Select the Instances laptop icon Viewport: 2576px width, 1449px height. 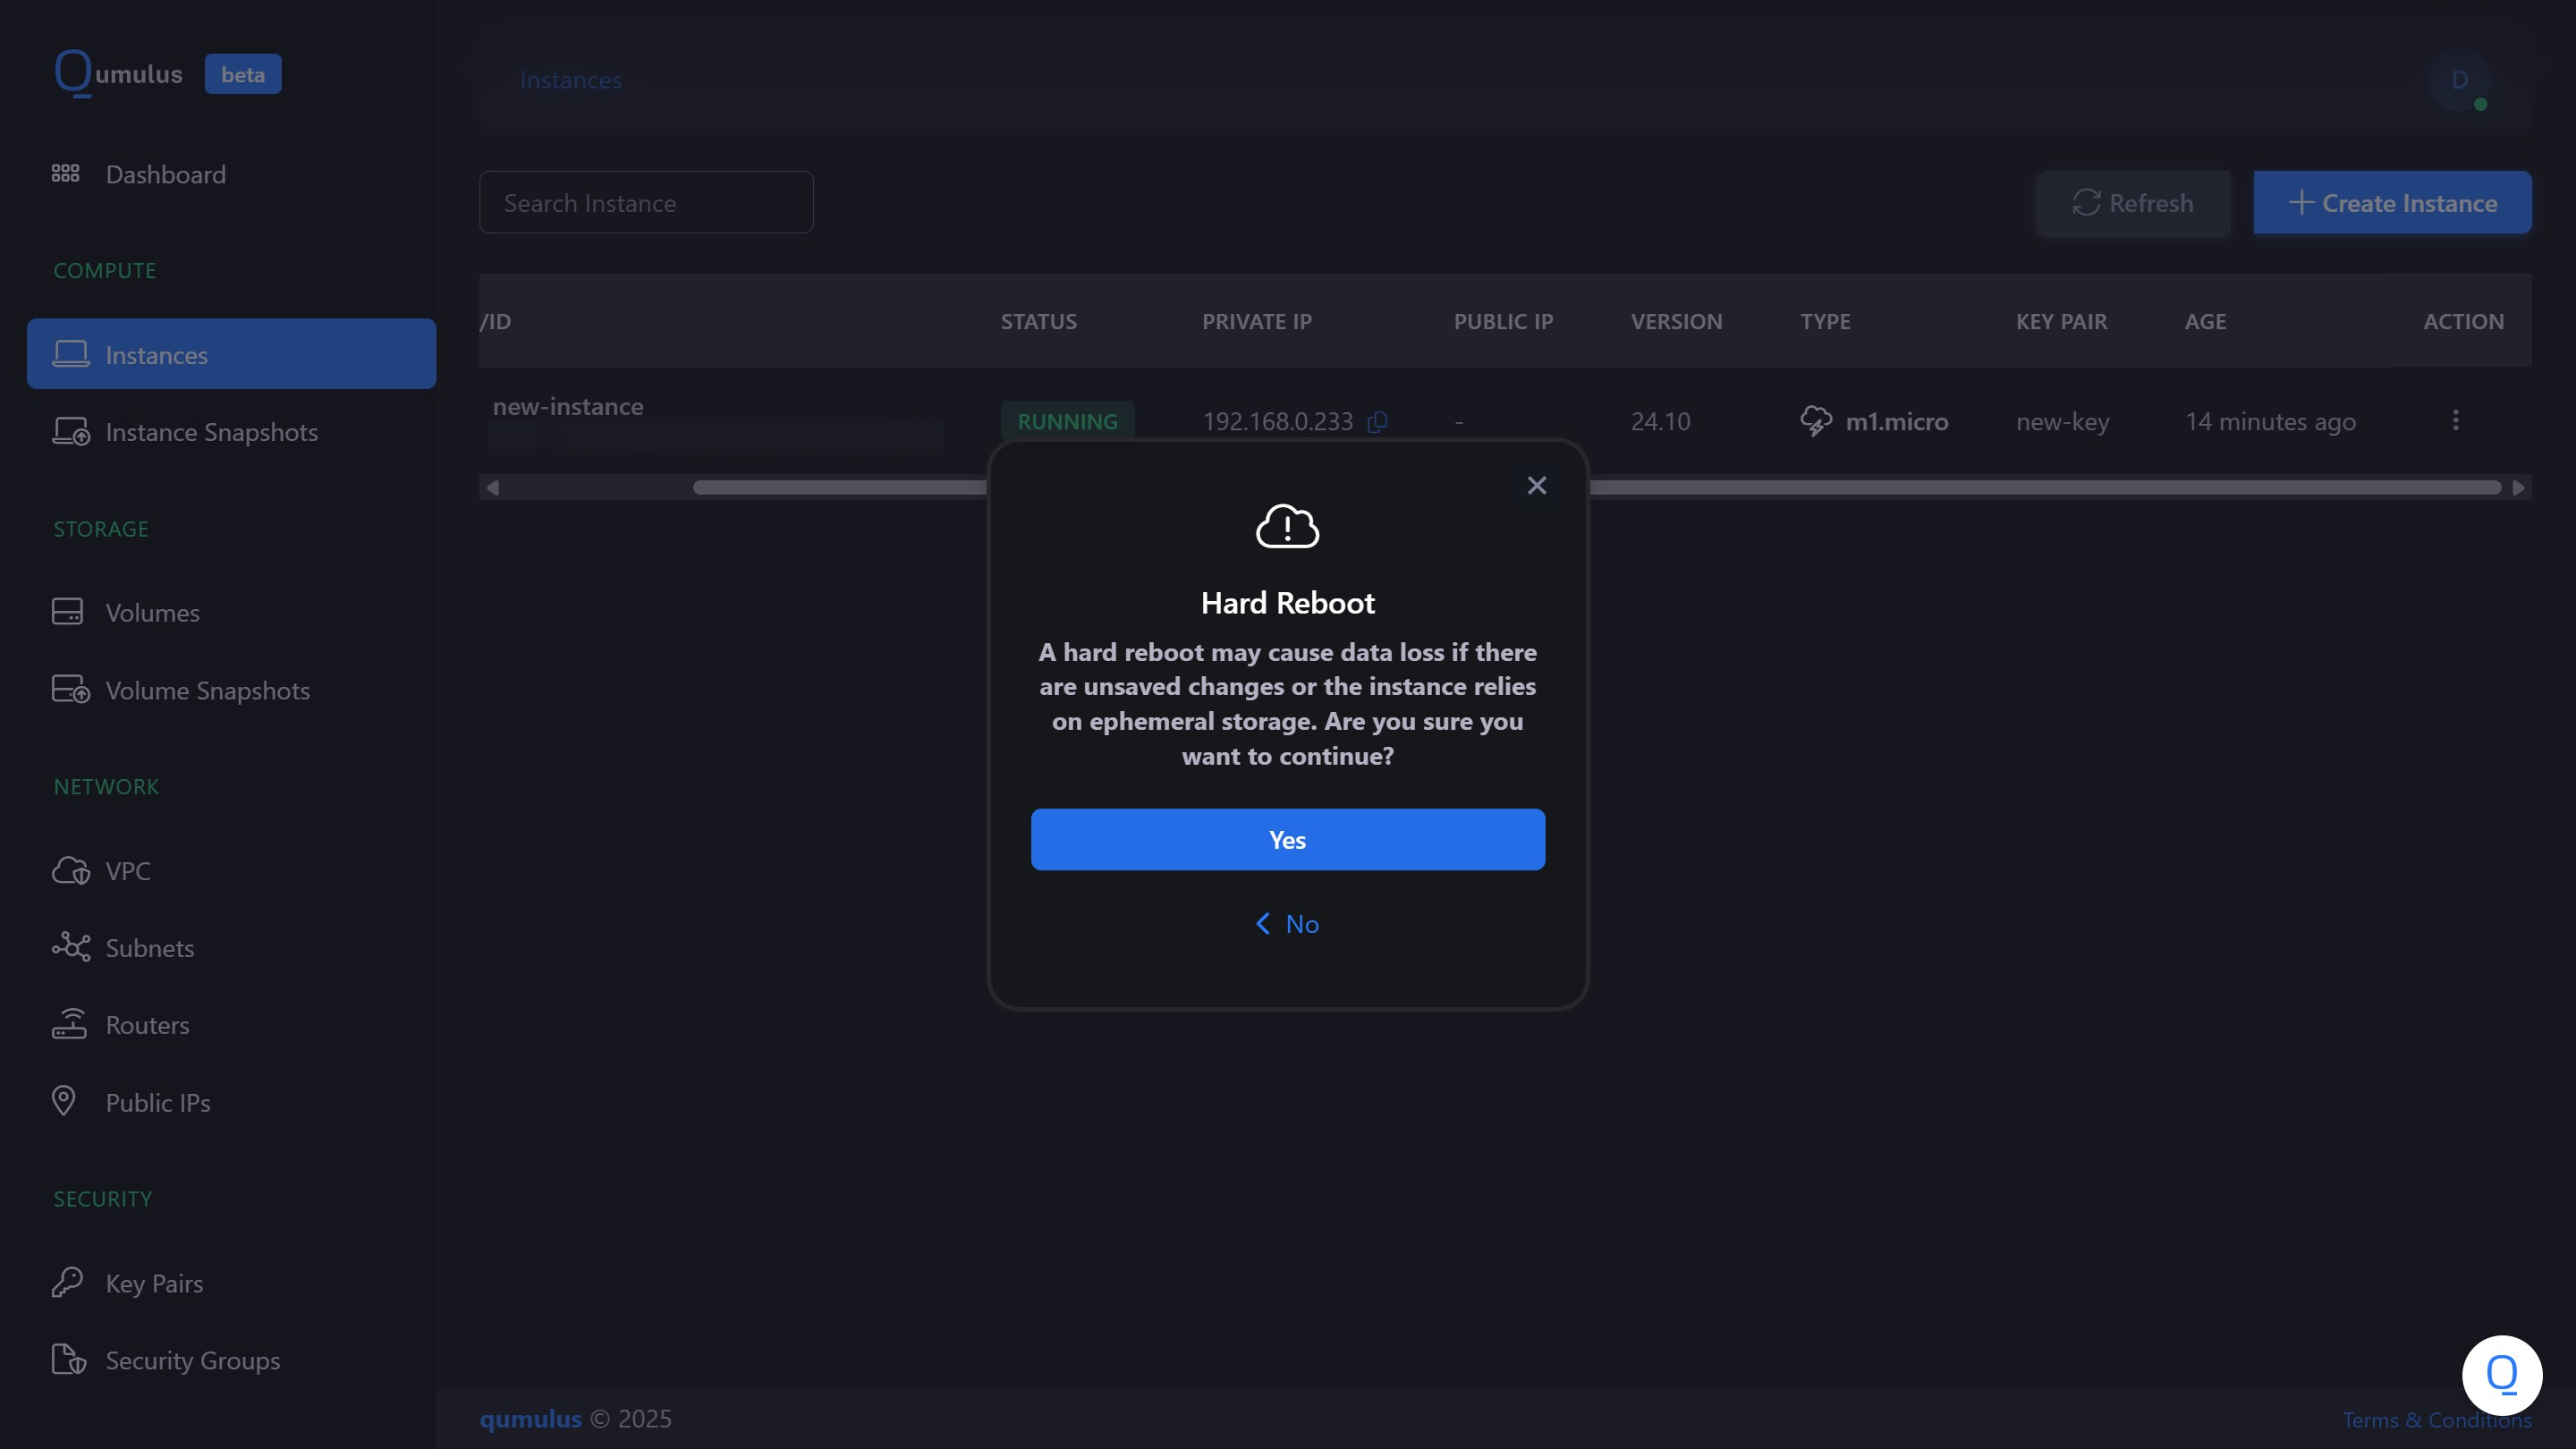[x=70, y=354]
